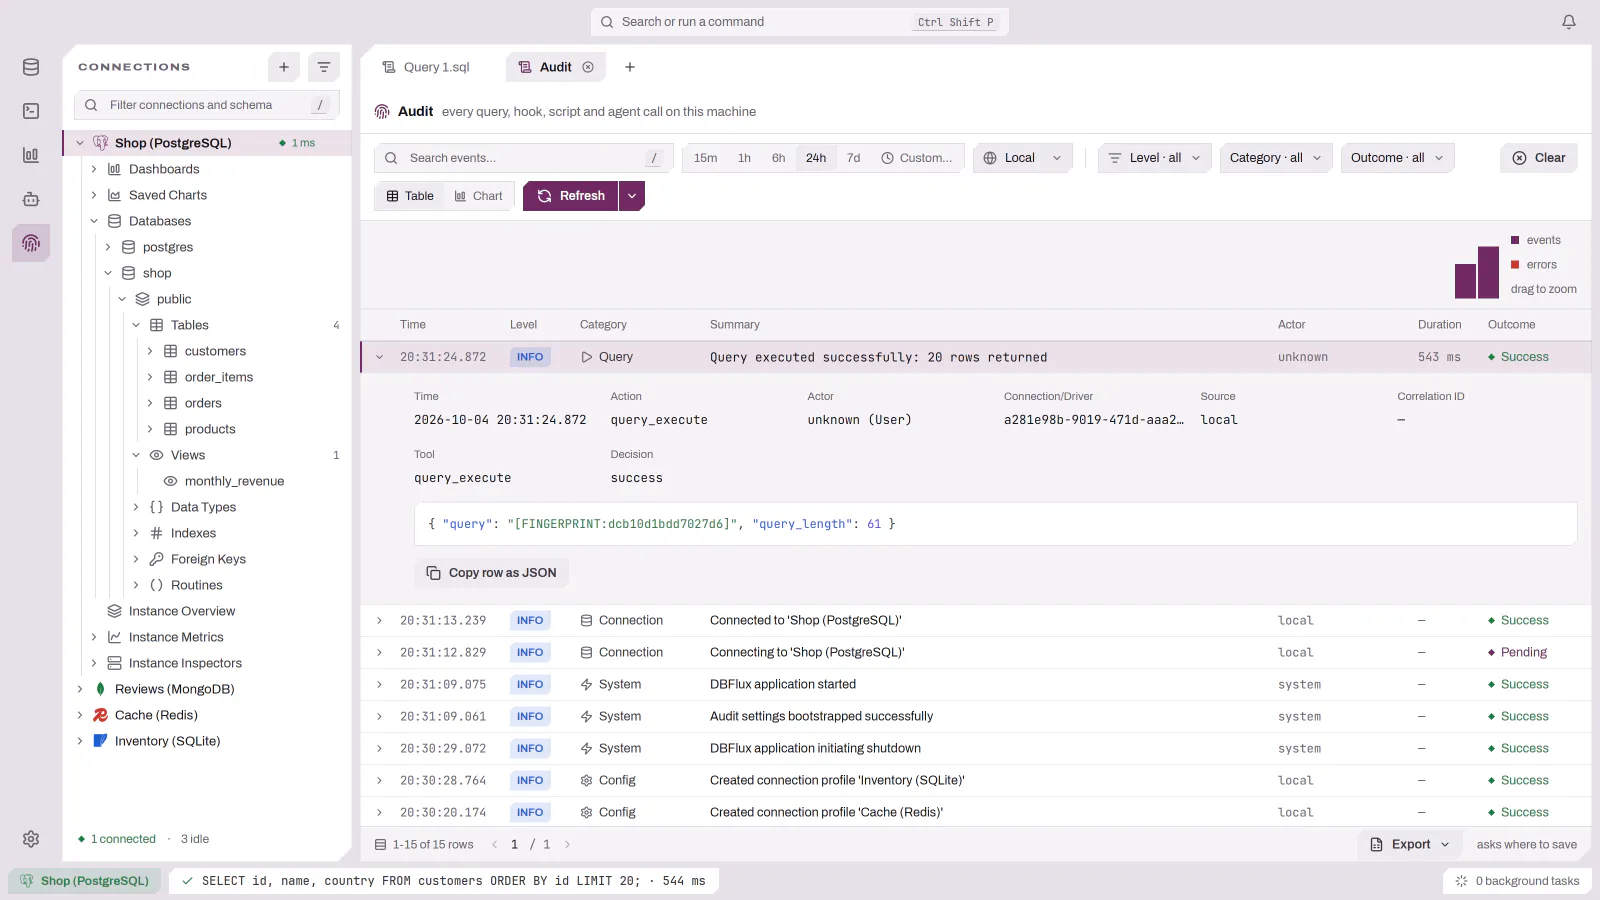
Task: Select the Custom time range button
Action: [x=916, y=158]
